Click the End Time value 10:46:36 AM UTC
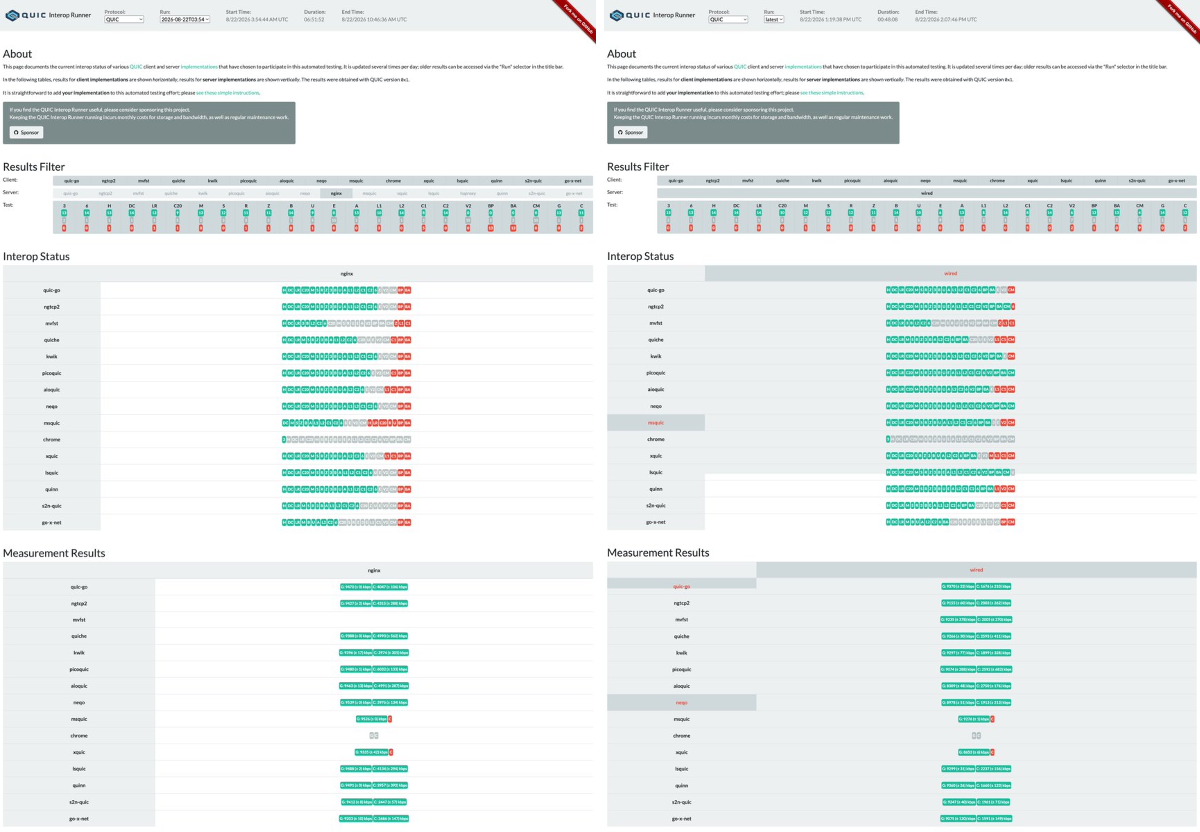The image size is (1200, 832). point(372,19)
